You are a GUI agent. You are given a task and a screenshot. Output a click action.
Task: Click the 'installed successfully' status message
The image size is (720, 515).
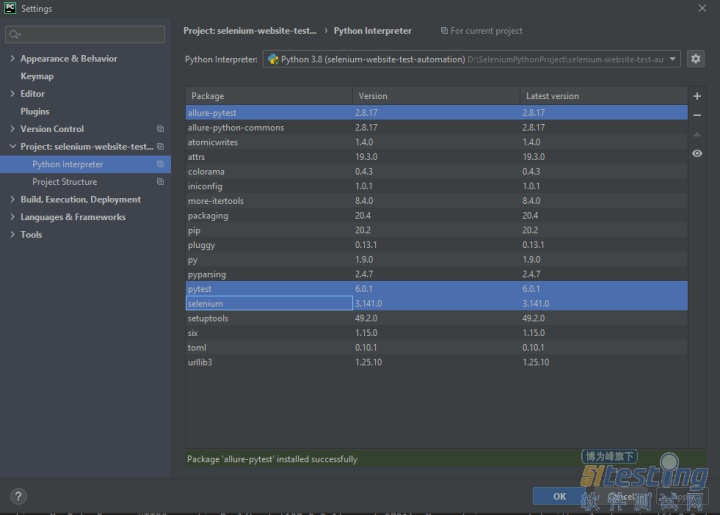pos(272,459)
